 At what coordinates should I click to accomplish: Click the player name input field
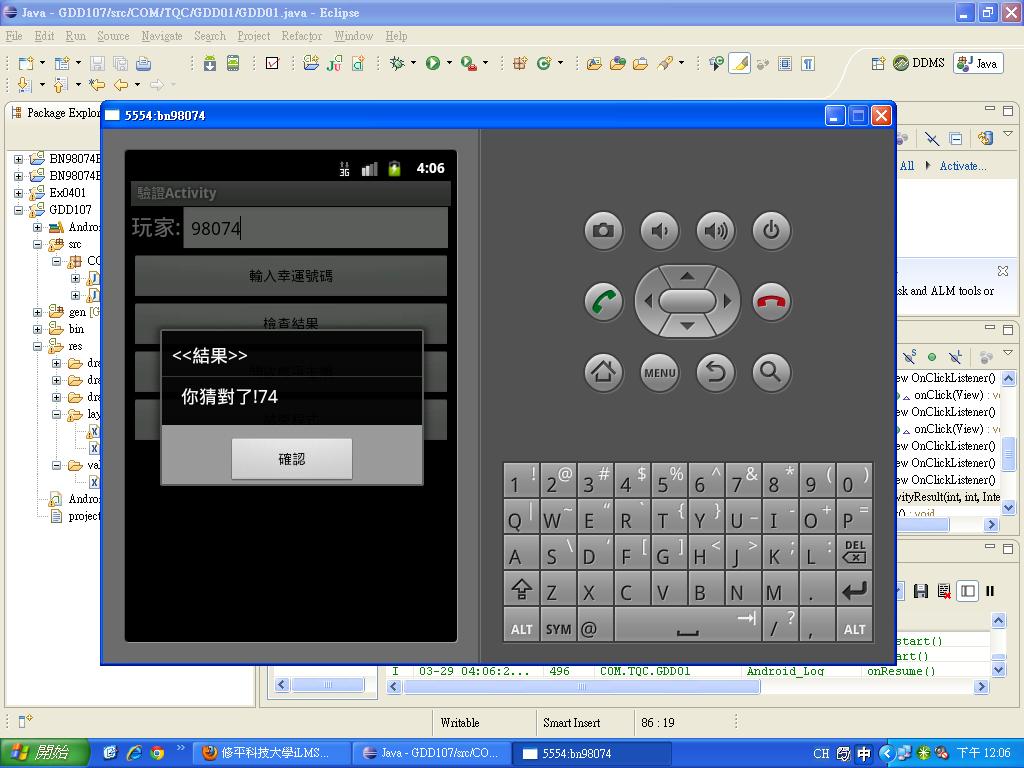tap(315, 229)
